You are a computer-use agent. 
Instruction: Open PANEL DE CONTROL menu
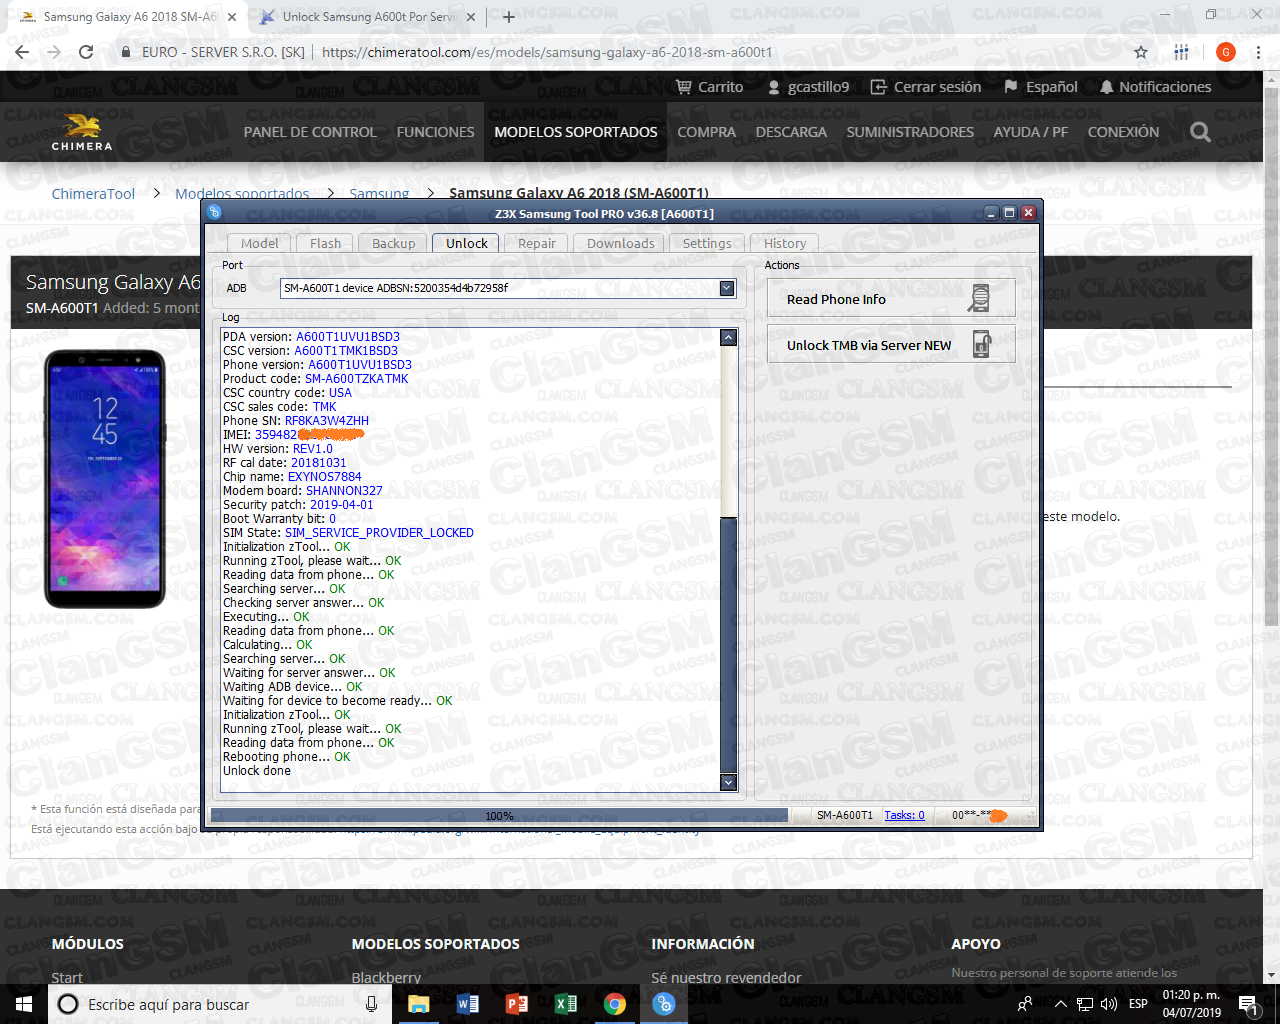click(310, 132)
